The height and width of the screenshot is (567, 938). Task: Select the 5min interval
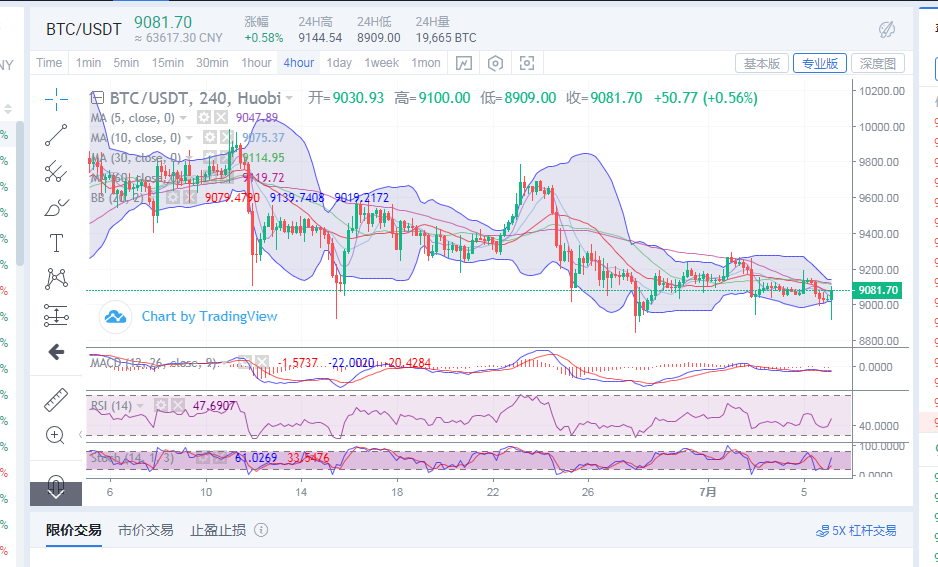click(126, 63)
